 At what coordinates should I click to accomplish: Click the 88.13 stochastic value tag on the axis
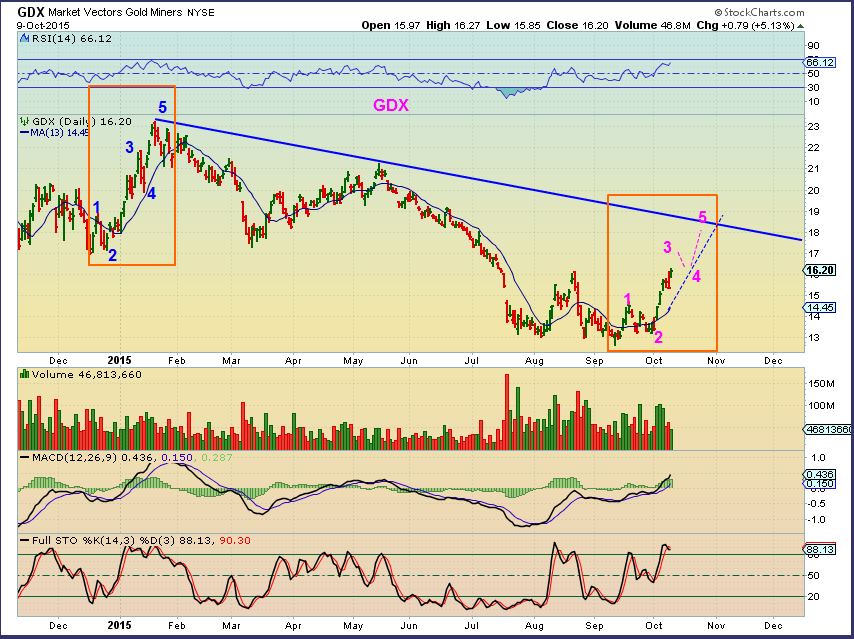[819, 550]
